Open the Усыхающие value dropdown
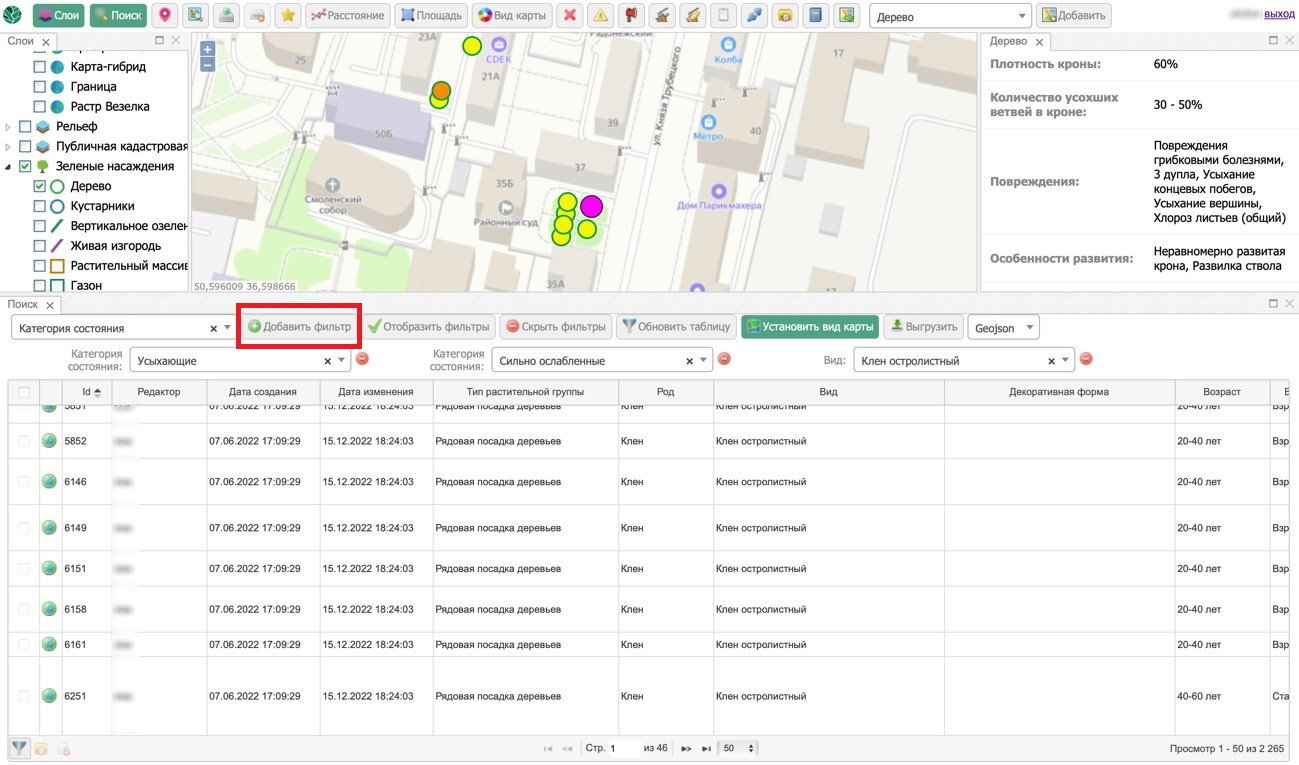1299x765 pixels. click(342, 361)
